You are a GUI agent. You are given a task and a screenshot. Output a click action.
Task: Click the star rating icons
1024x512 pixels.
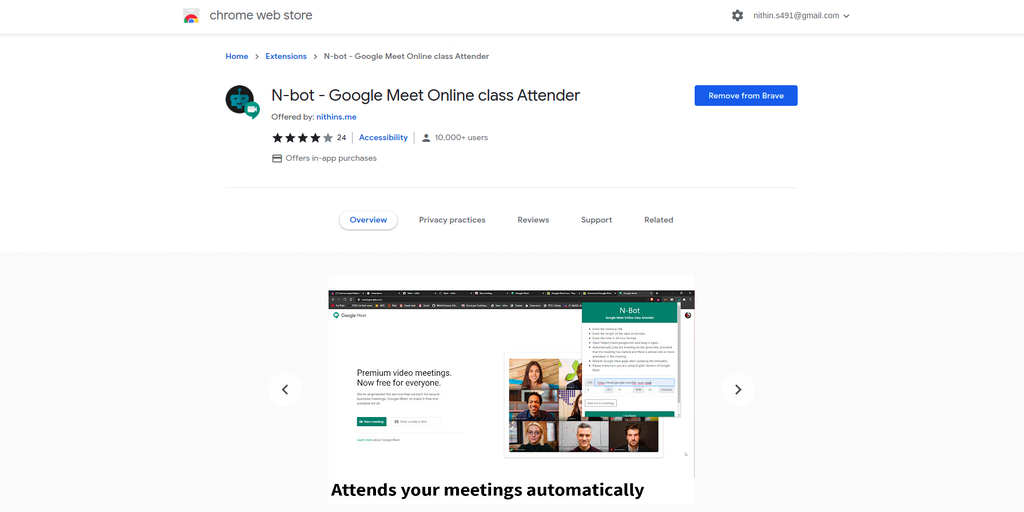302,138
